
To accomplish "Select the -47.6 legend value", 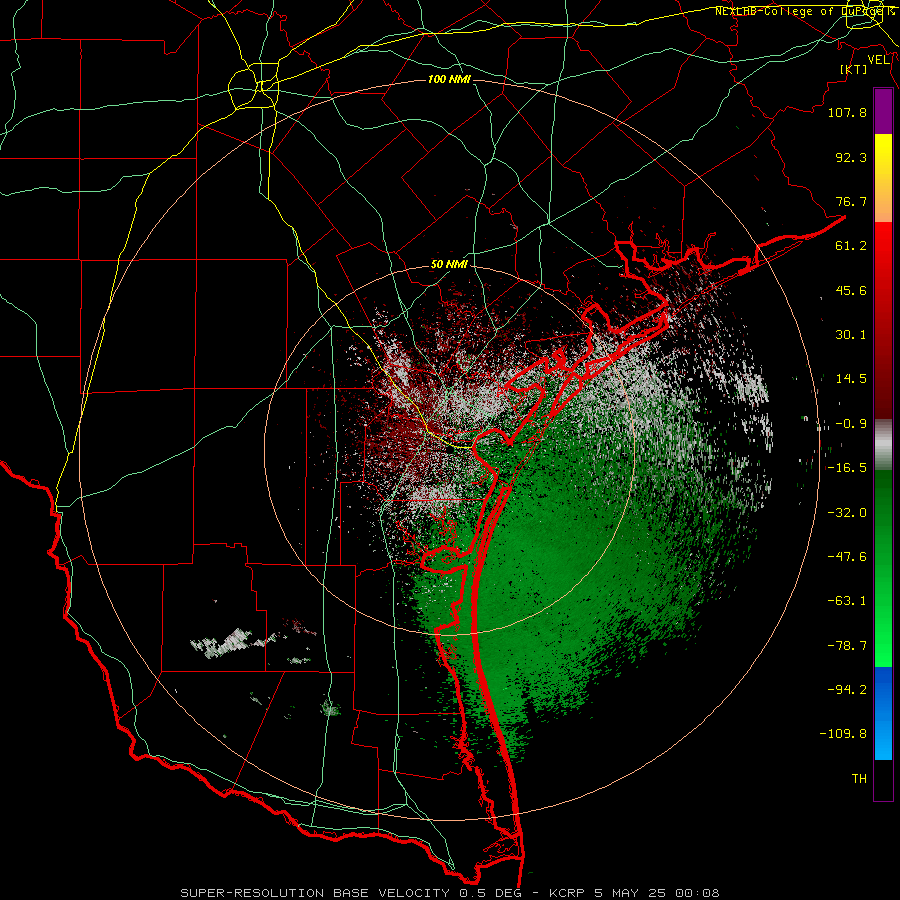I will coord(847,557).
